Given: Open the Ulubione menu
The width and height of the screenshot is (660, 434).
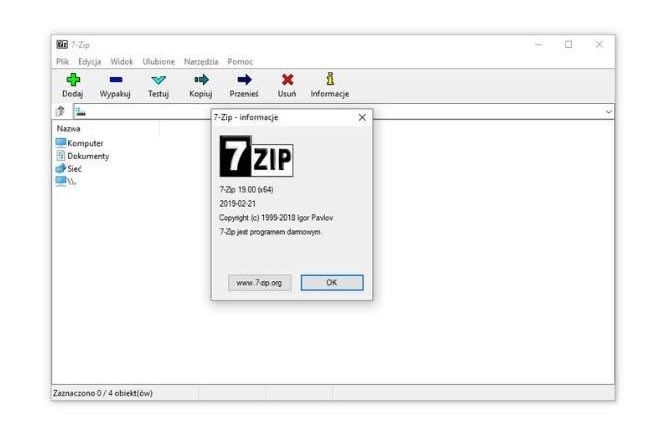Looking at the screenshot, I should point(158,61).
